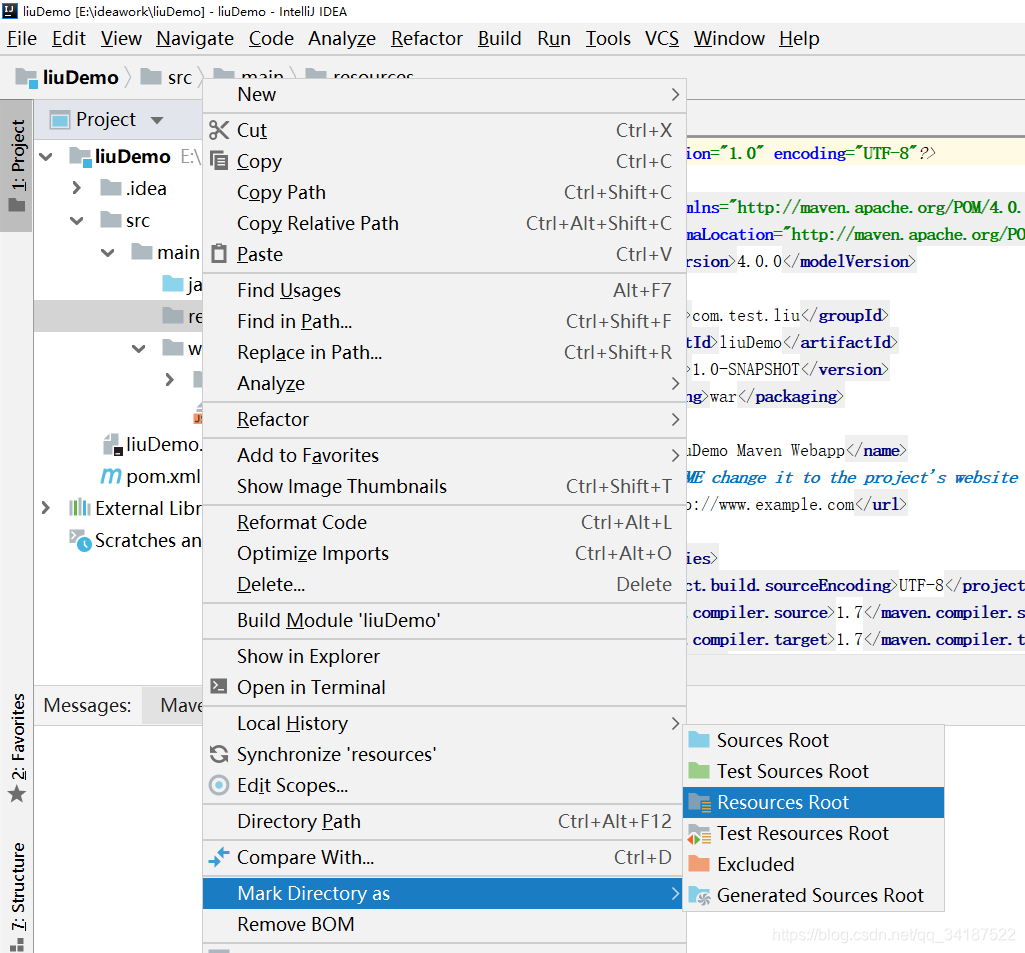
Task: Open the Build menu in menu bar
Action: coord(499,39)
